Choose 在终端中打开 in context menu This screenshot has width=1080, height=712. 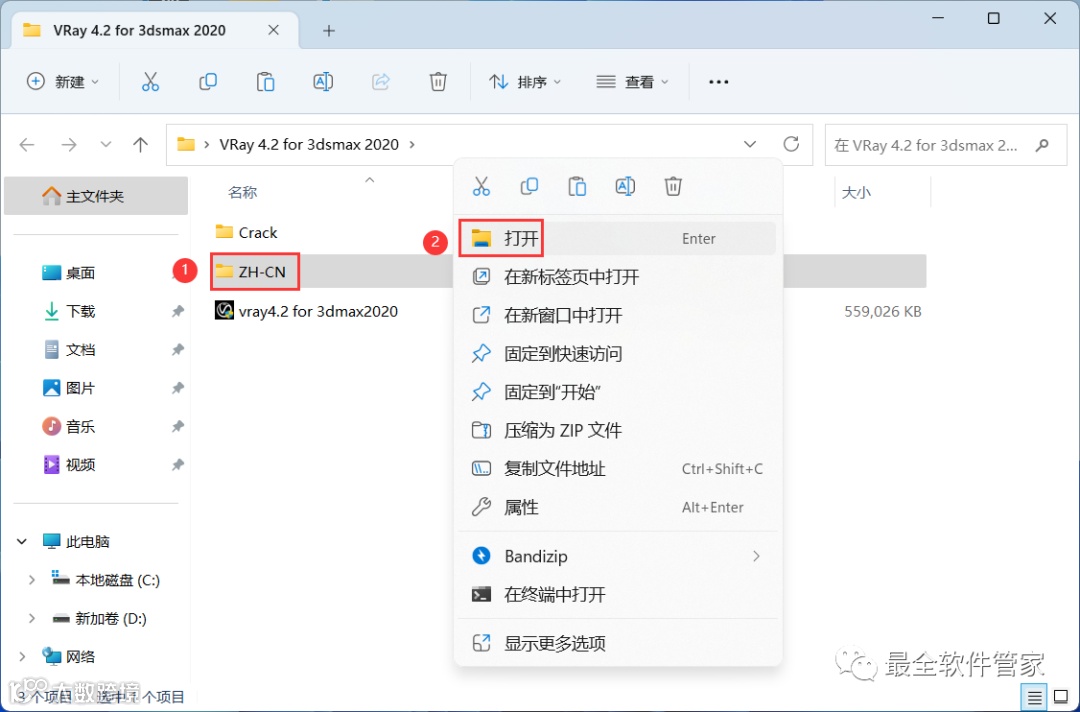618,594
